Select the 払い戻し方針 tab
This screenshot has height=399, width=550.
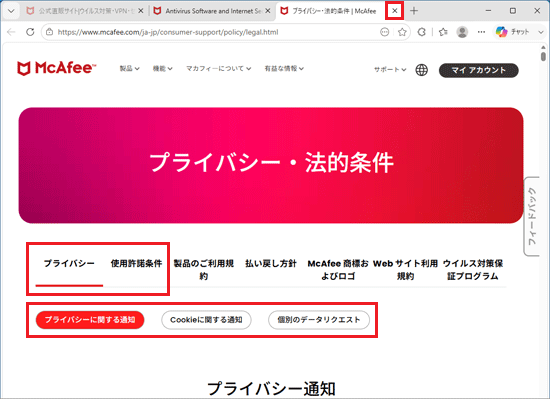pyautogui.click(x=271, y=264)
